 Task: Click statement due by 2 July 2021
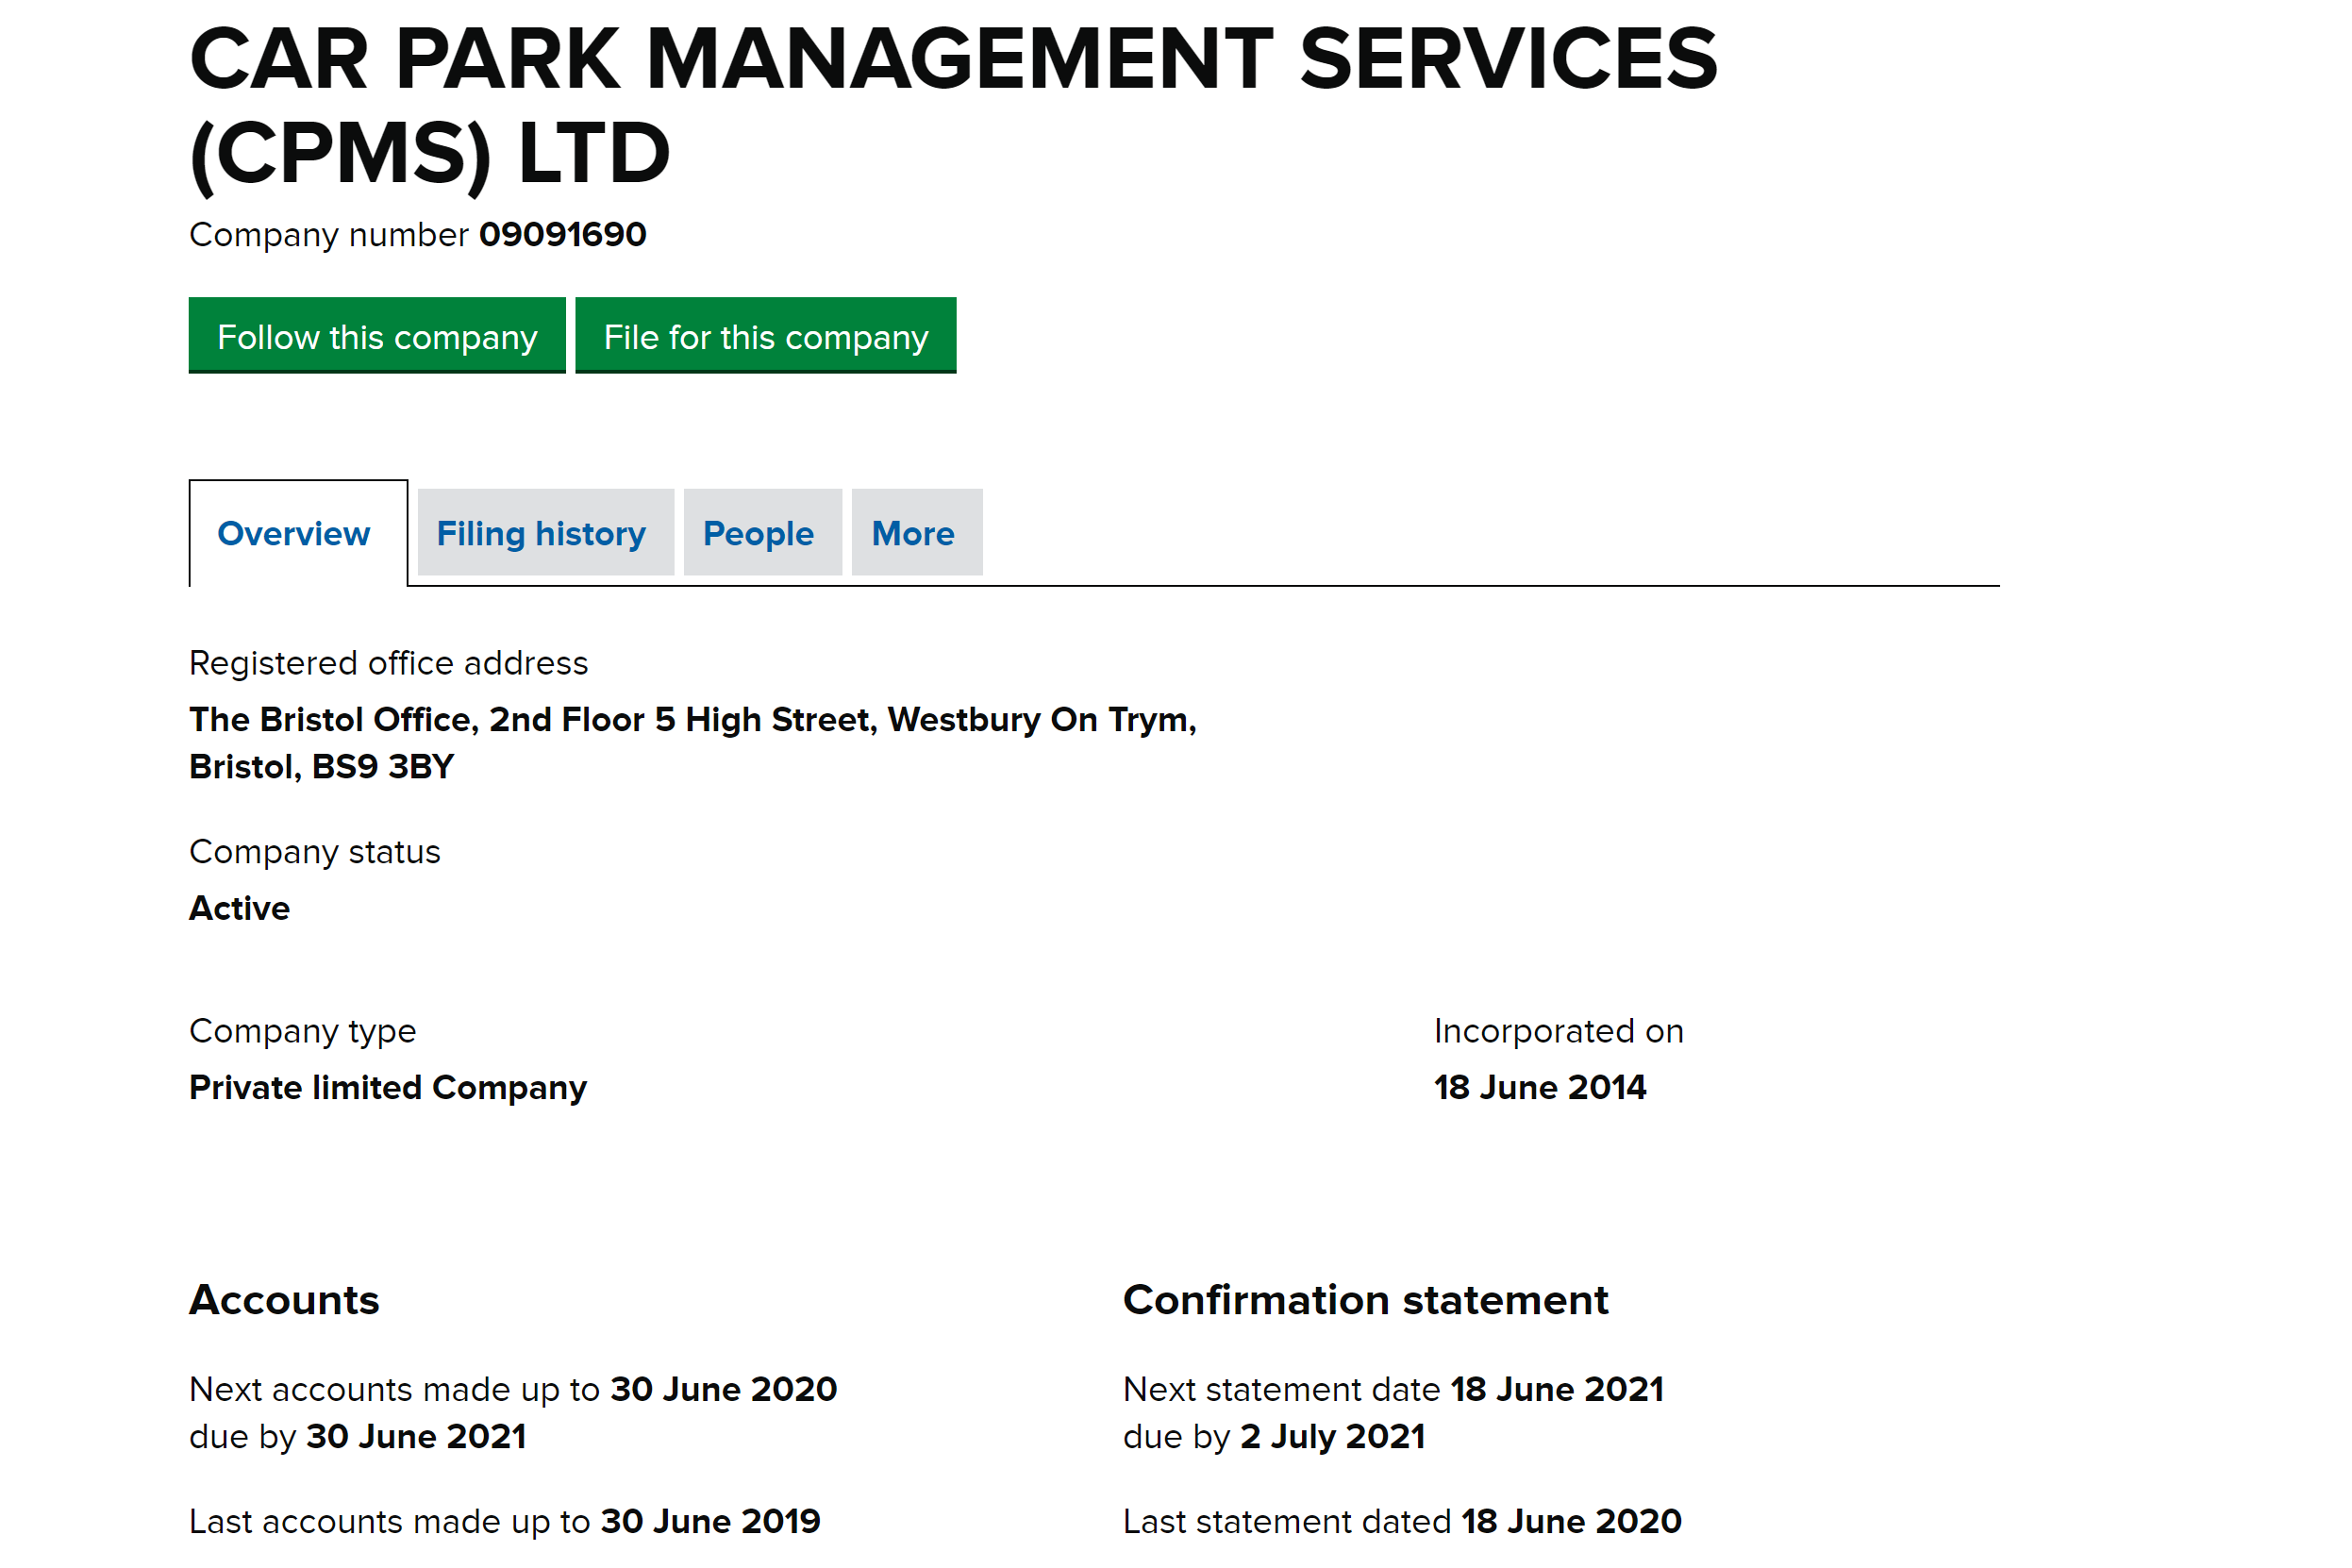coord(1274,1437)
